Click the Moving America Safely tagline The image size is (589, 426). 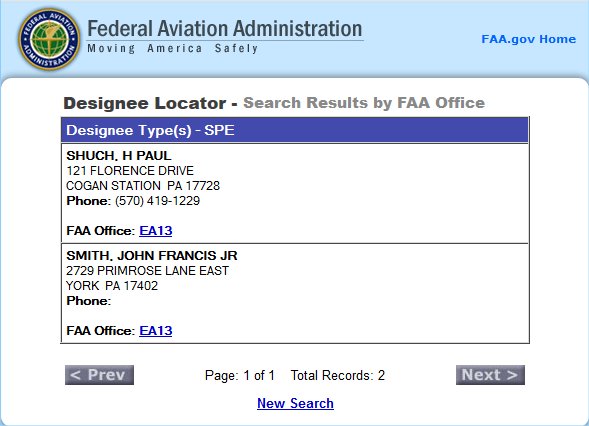click(x=172, y=48)
